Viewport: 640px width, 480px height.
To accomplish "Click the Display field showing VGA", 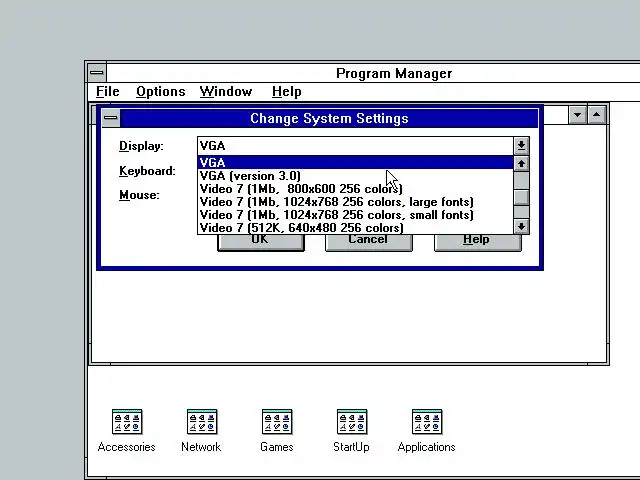I will point(355,146).
